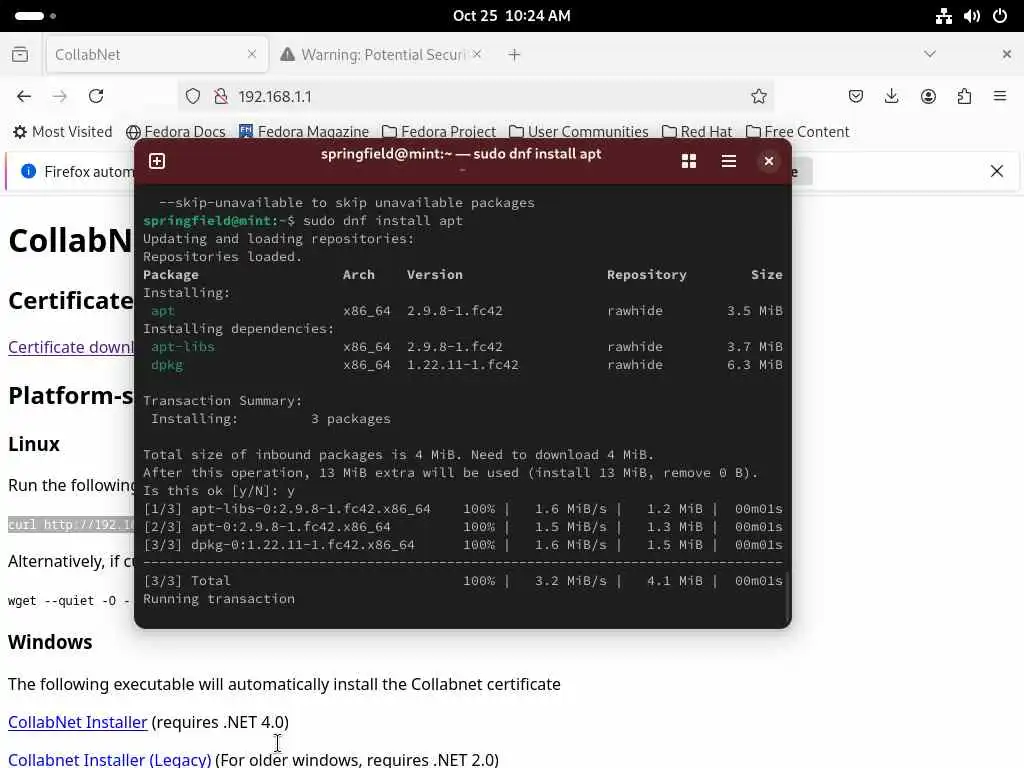Image resolution: width=1024 pixels, height=768 pixels.
Task: Click the Running transaction line in terminal
Action: [219, 599]
